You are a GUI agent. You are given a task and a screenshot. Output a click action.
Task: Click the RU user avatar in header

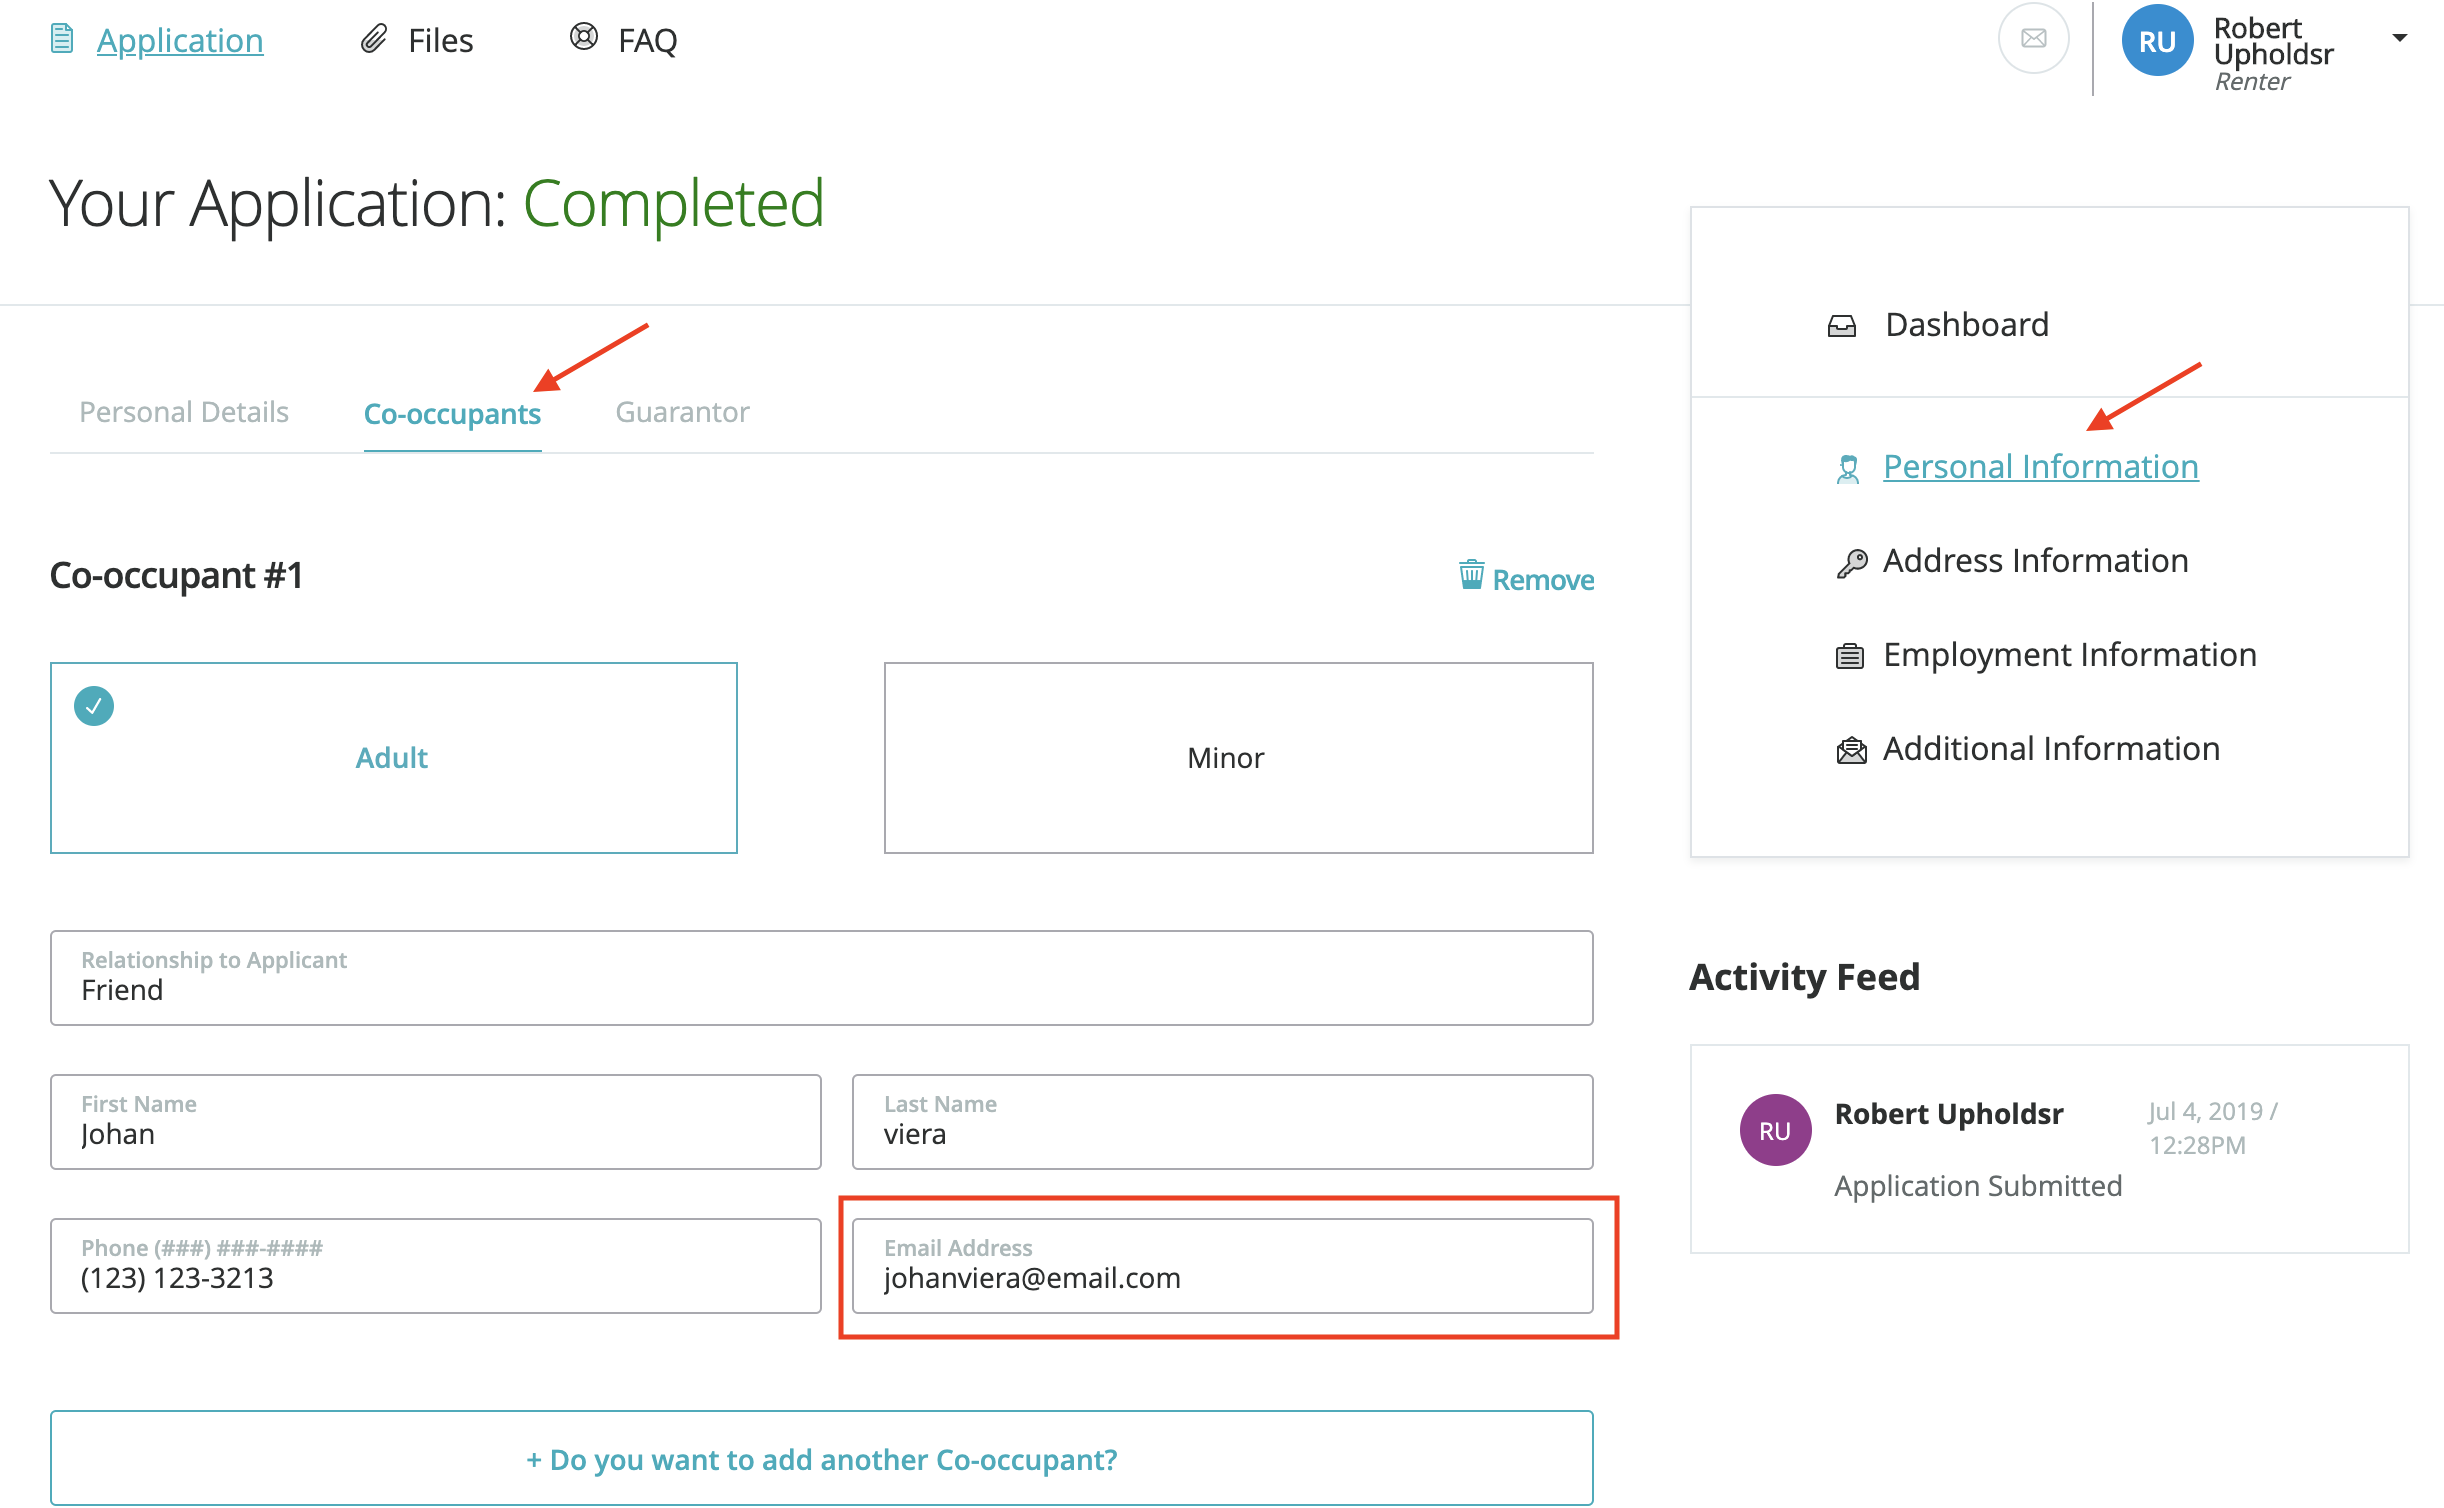[x=2157, y=41]
